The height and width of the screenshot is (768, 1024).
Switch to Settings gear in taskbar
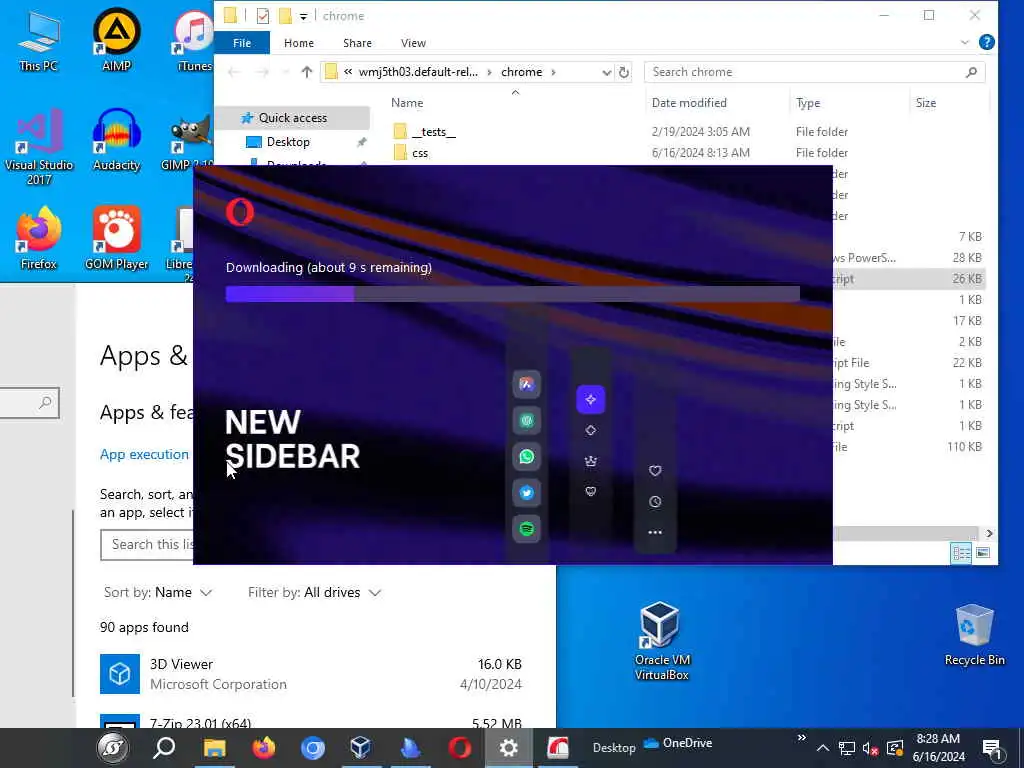coord(509,748)
